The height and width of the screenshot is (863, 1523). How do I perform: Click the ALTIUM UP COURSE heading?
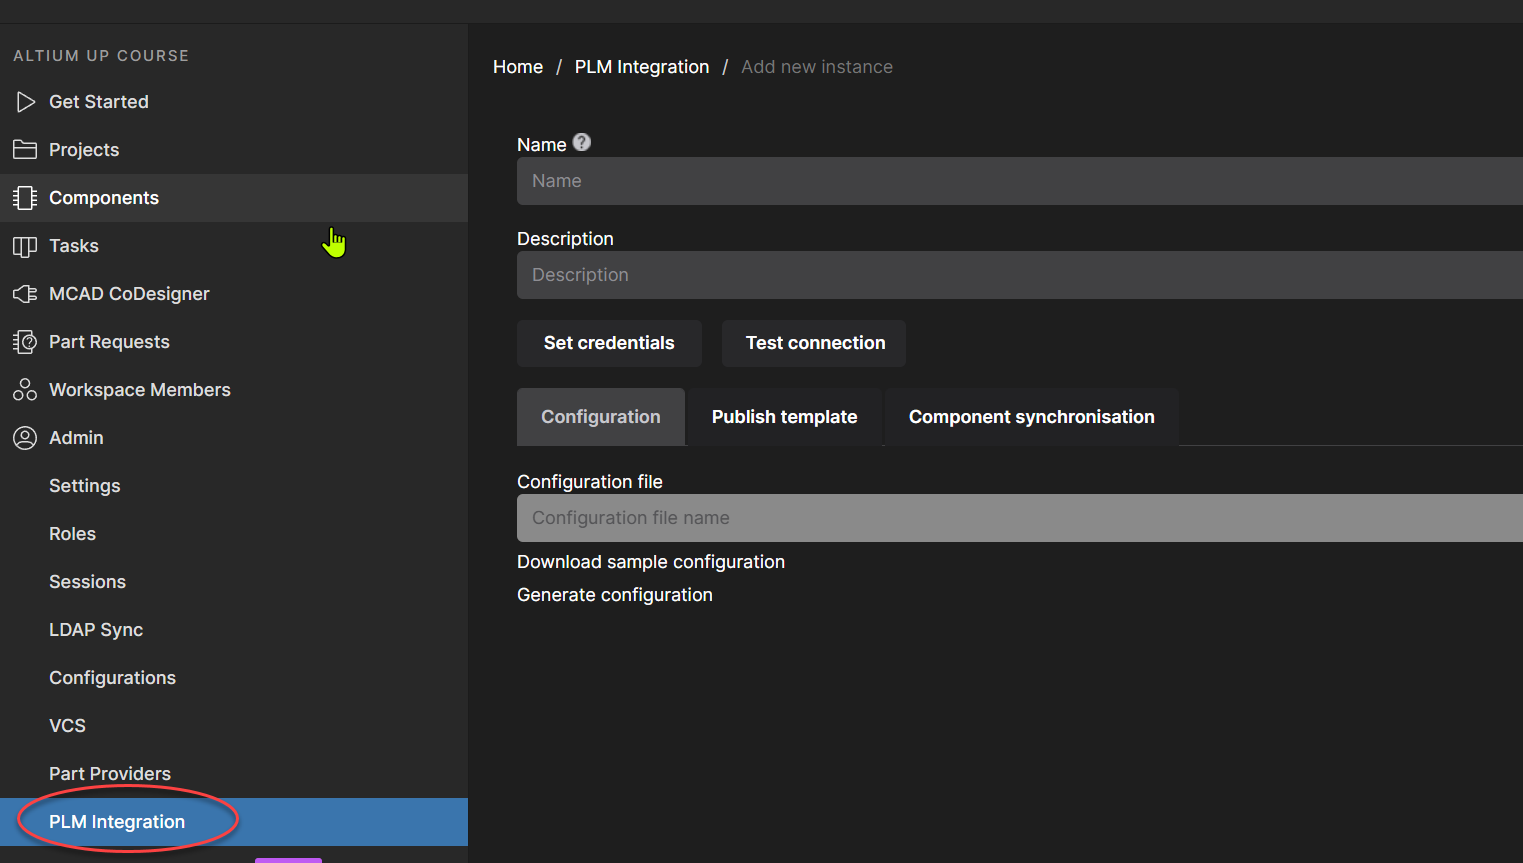point(101,56)
